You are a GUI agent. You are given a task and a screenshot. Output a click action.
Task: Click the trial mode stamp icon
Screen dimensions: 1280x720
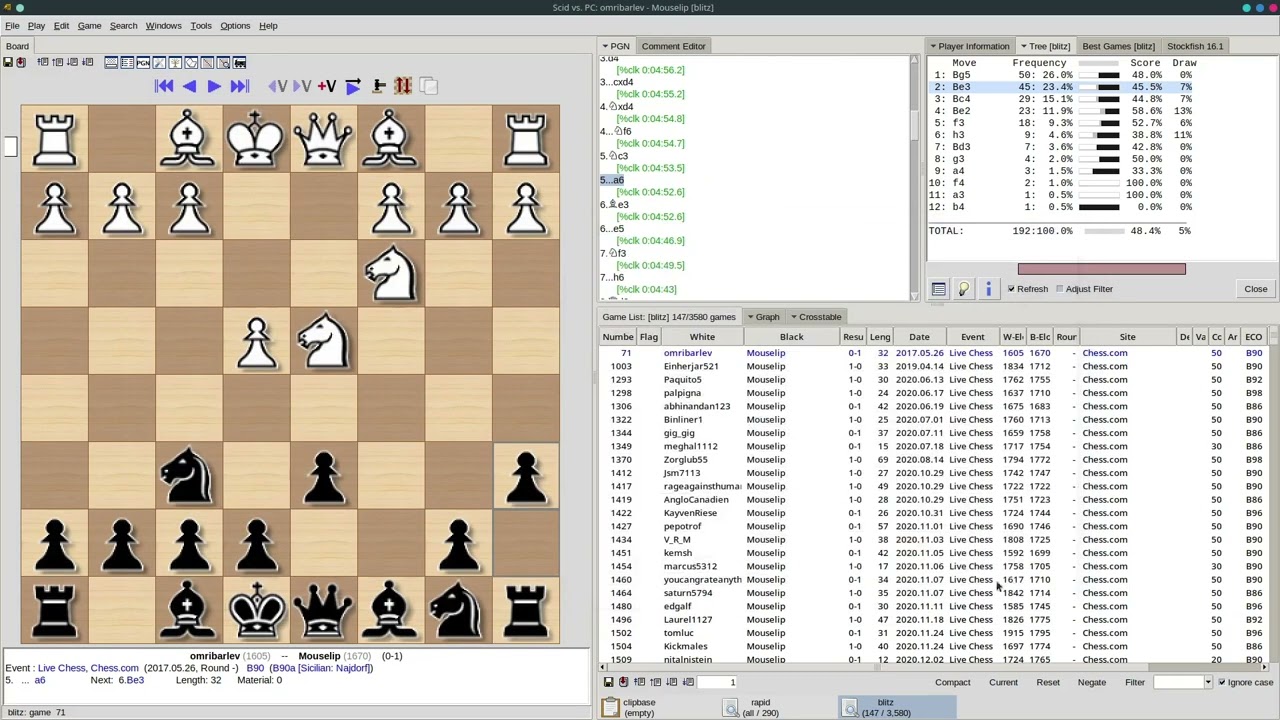click(379, 87)
